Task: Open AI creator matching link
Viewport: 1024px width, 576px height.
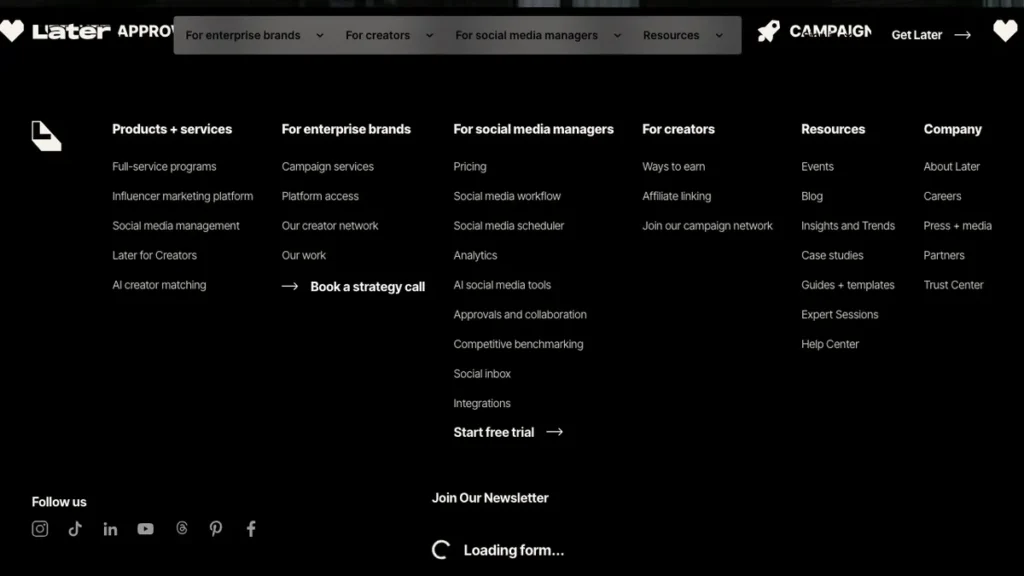Action: pyautogui.click(x=159, y=285)
